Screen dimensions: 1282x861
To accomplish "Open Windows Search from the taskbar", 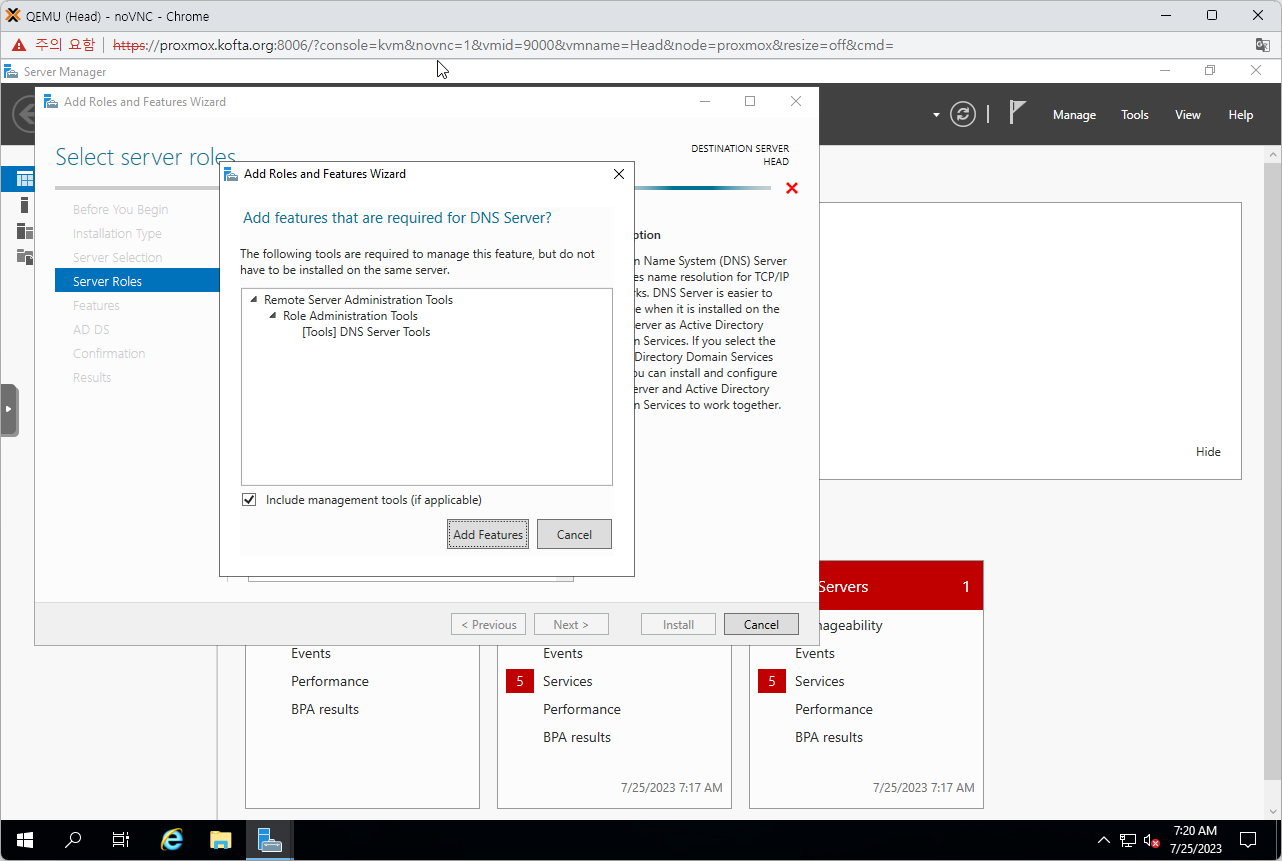I will 72,839.
